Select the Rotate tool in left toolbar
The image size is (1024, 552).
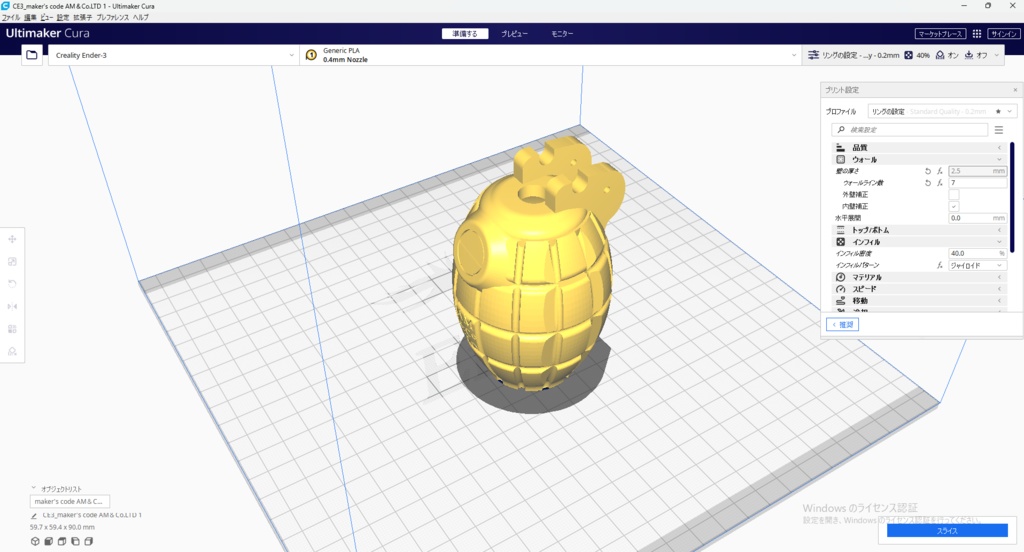tap(12, 284)
